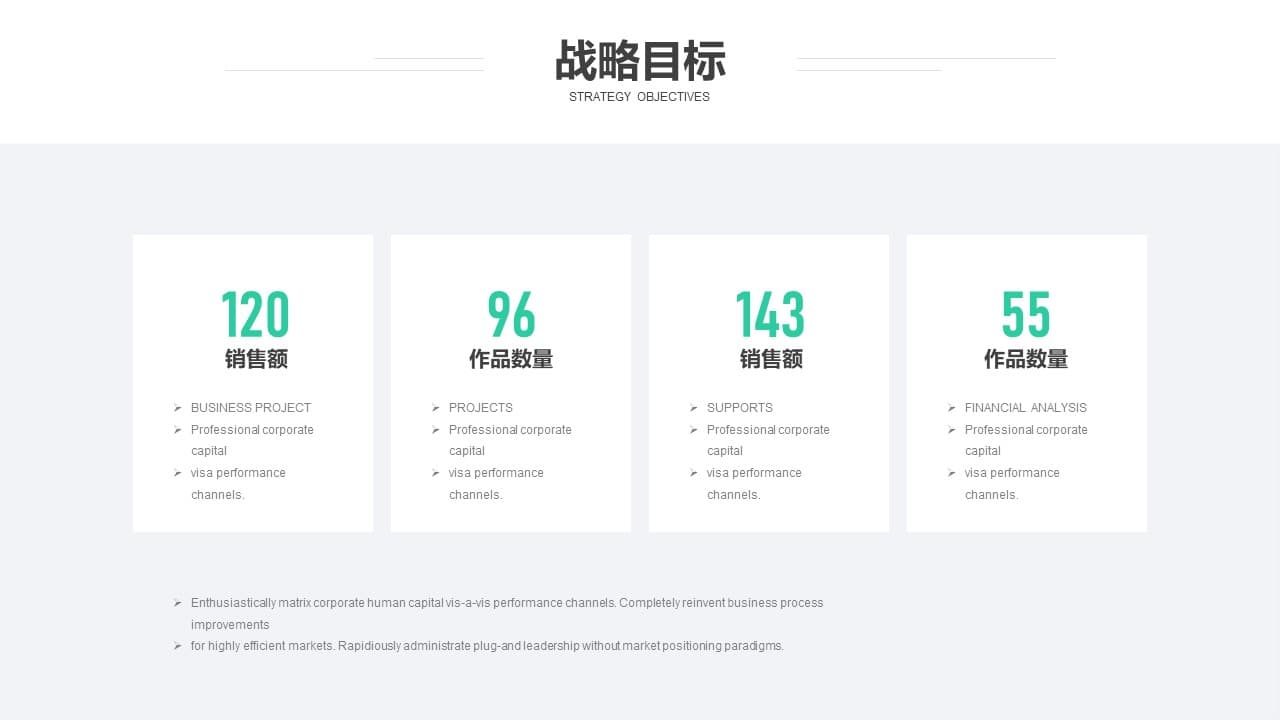Image resolution: width=1280 pixels, height=720 pixels.
Task: Click Professional corporate capital in the 96 card
Action: (x=510, y=440)
